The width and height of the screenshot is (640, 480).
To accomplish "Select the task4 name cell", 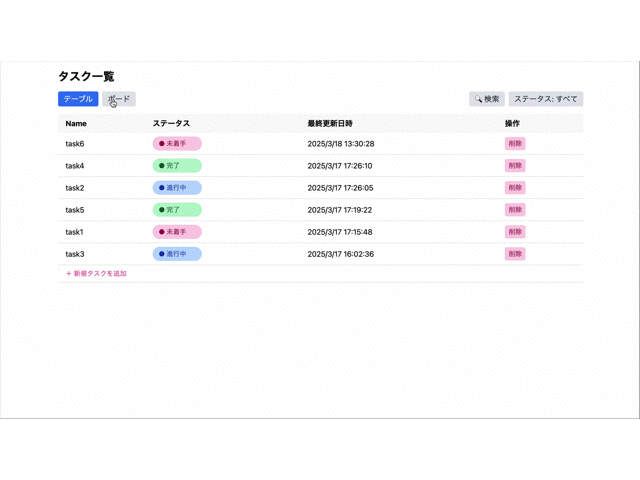I will (75, 166).
